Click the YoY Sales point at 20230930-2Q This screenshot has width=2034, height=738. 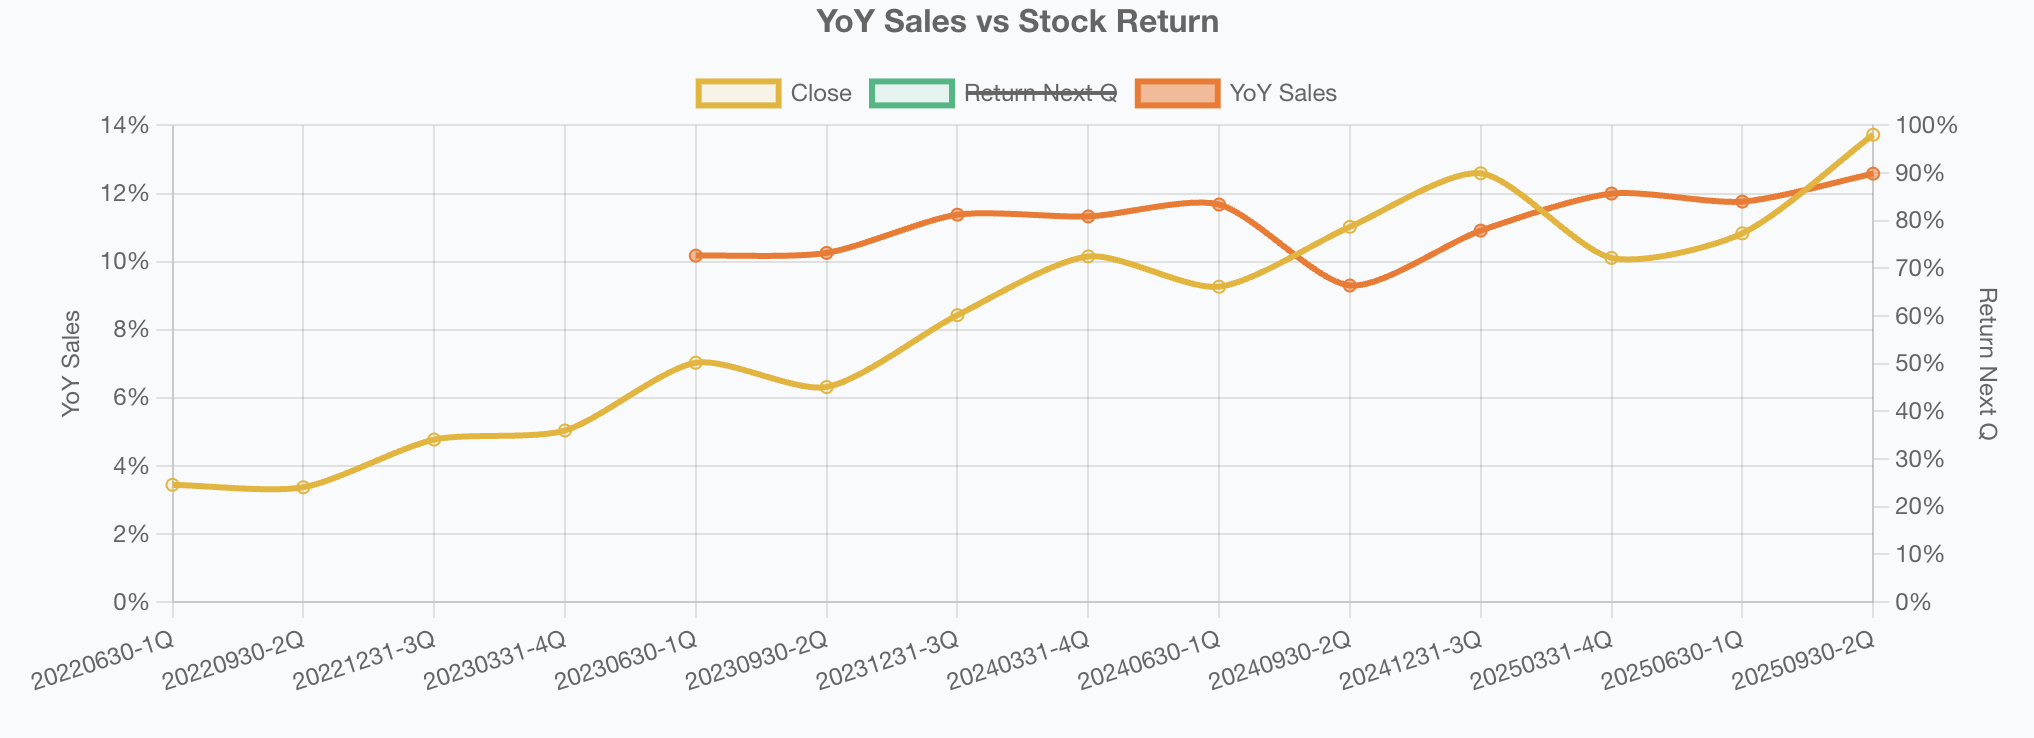click(827, 253)
